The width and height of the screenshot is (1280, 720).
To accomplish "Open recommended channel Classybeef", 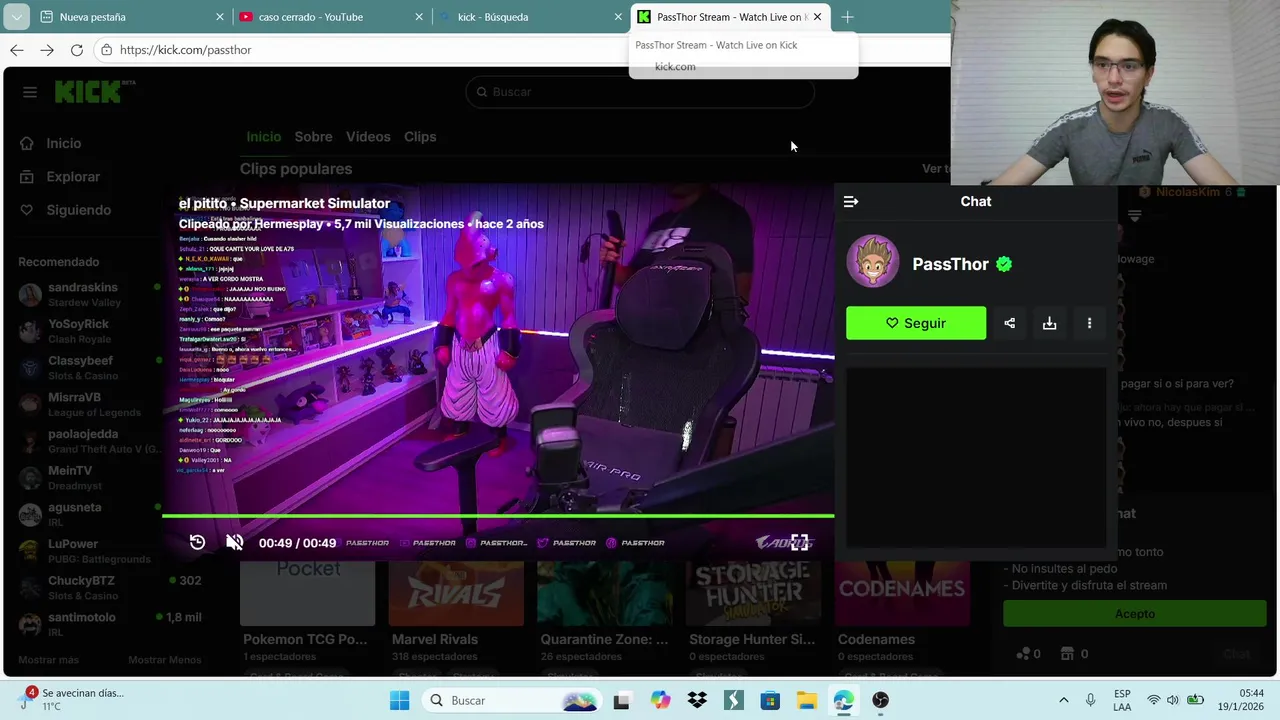I will 90,367.
